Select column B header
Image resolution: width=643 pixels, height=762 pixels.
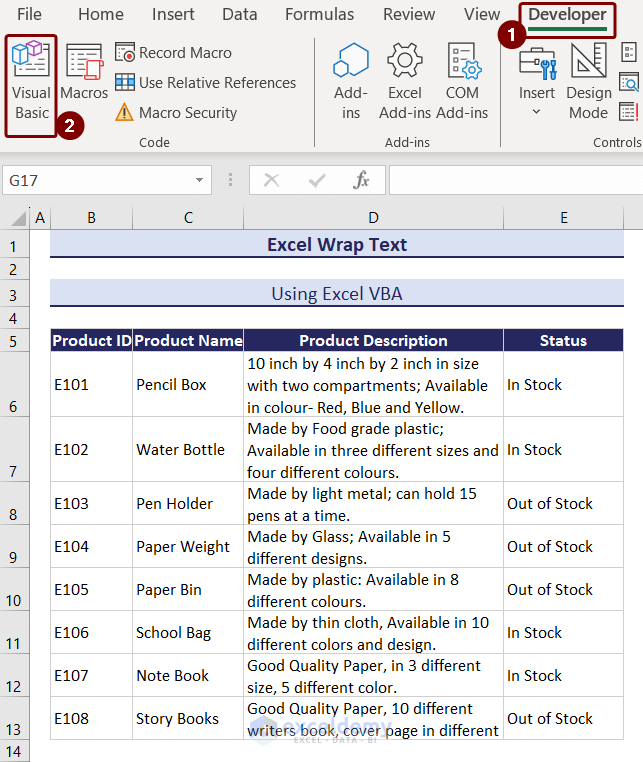(91, 218)
